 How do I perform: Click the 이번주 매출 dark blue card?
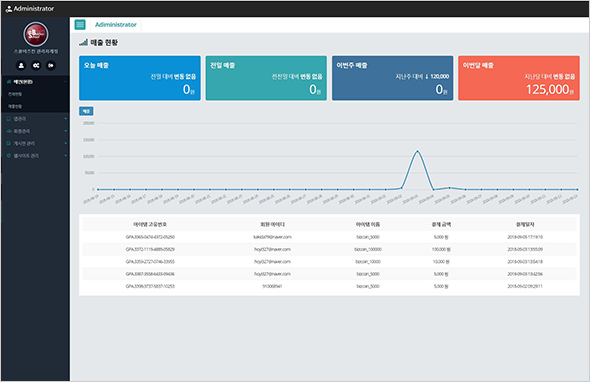(x=392, y=78)
